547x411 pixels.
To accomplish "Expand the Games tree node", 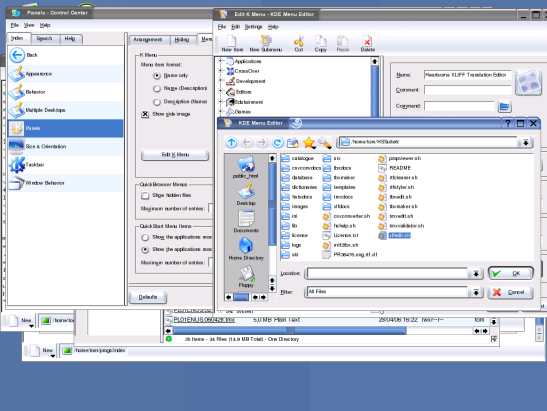I will pos(220,111).
